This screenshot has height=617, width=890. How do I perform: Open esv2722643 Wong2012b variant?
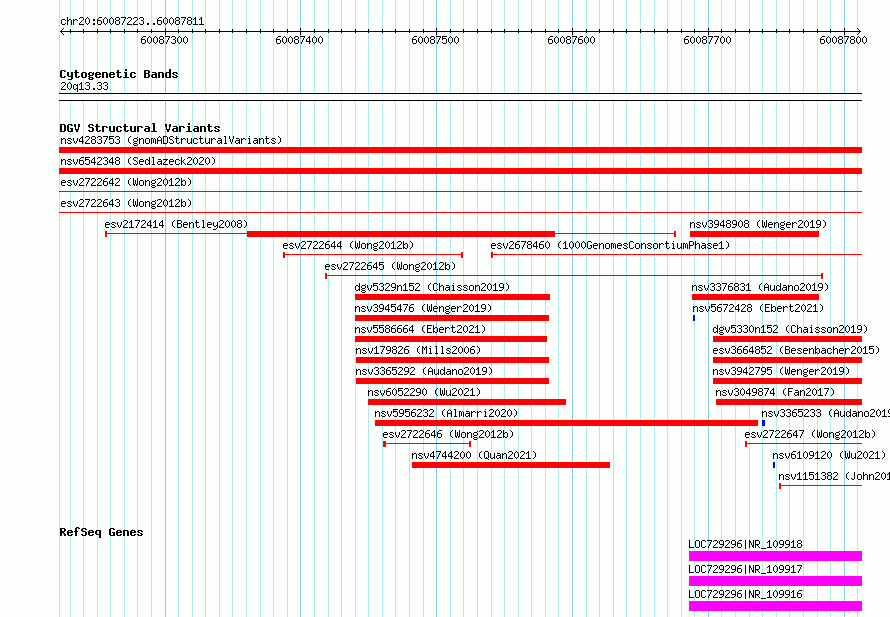[126, 203]
